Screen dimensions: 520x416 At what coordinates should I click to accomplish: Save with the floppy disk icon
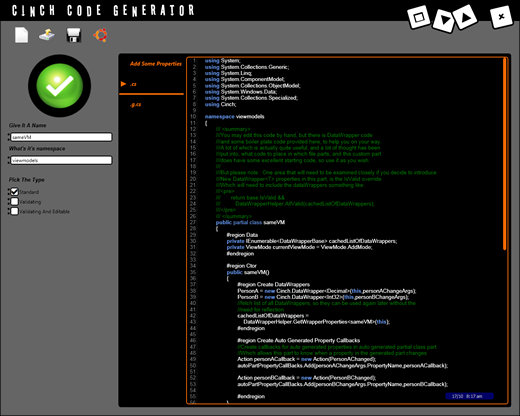74,35
